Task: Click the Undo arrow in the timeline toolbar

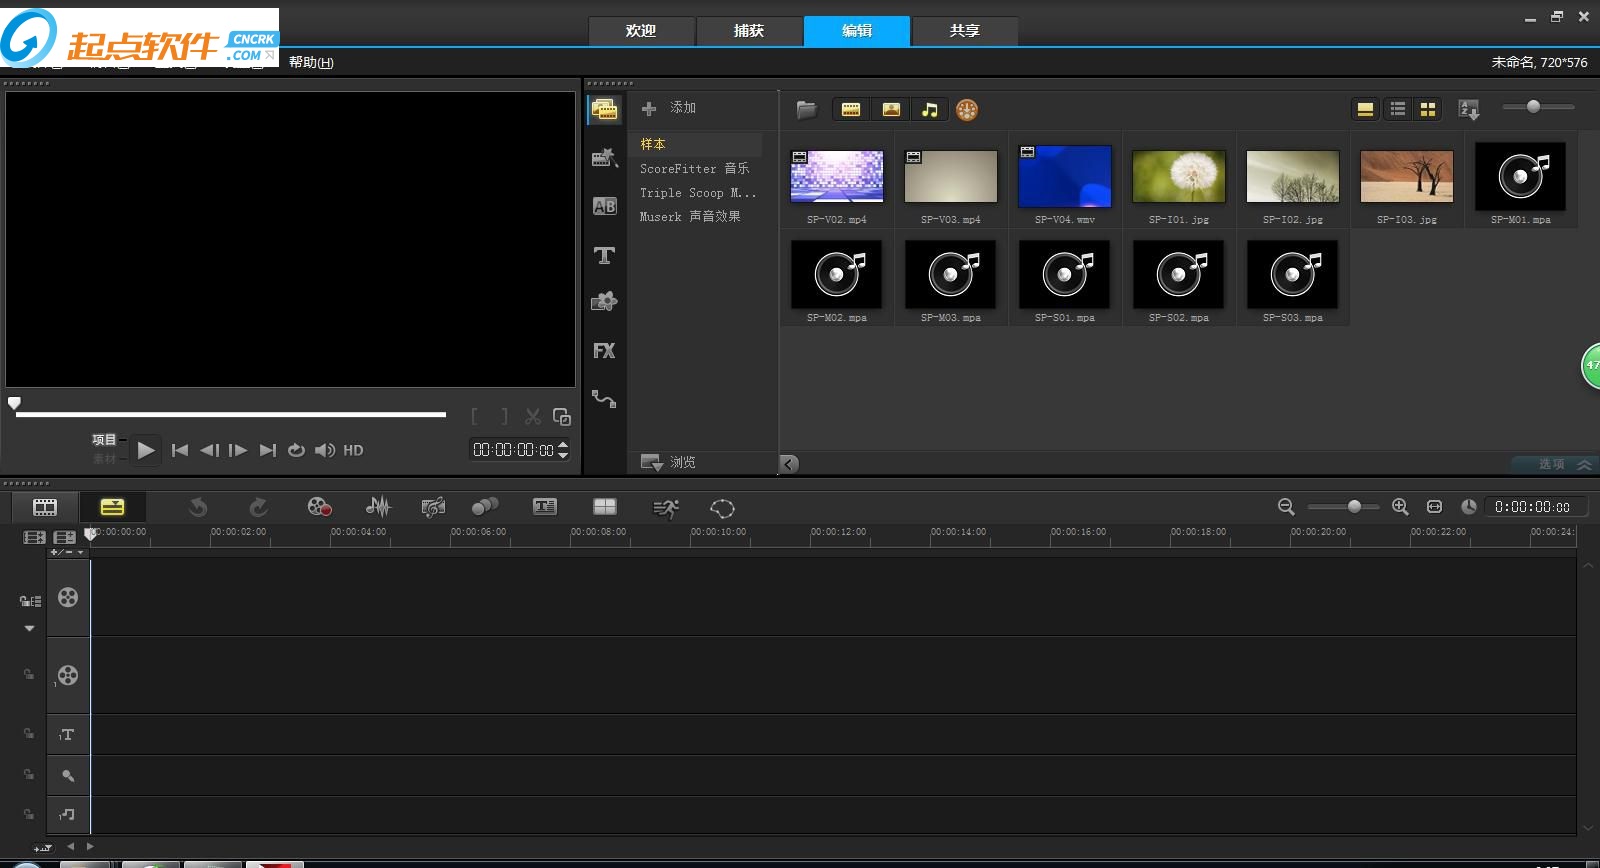Action: coord(198,507)
